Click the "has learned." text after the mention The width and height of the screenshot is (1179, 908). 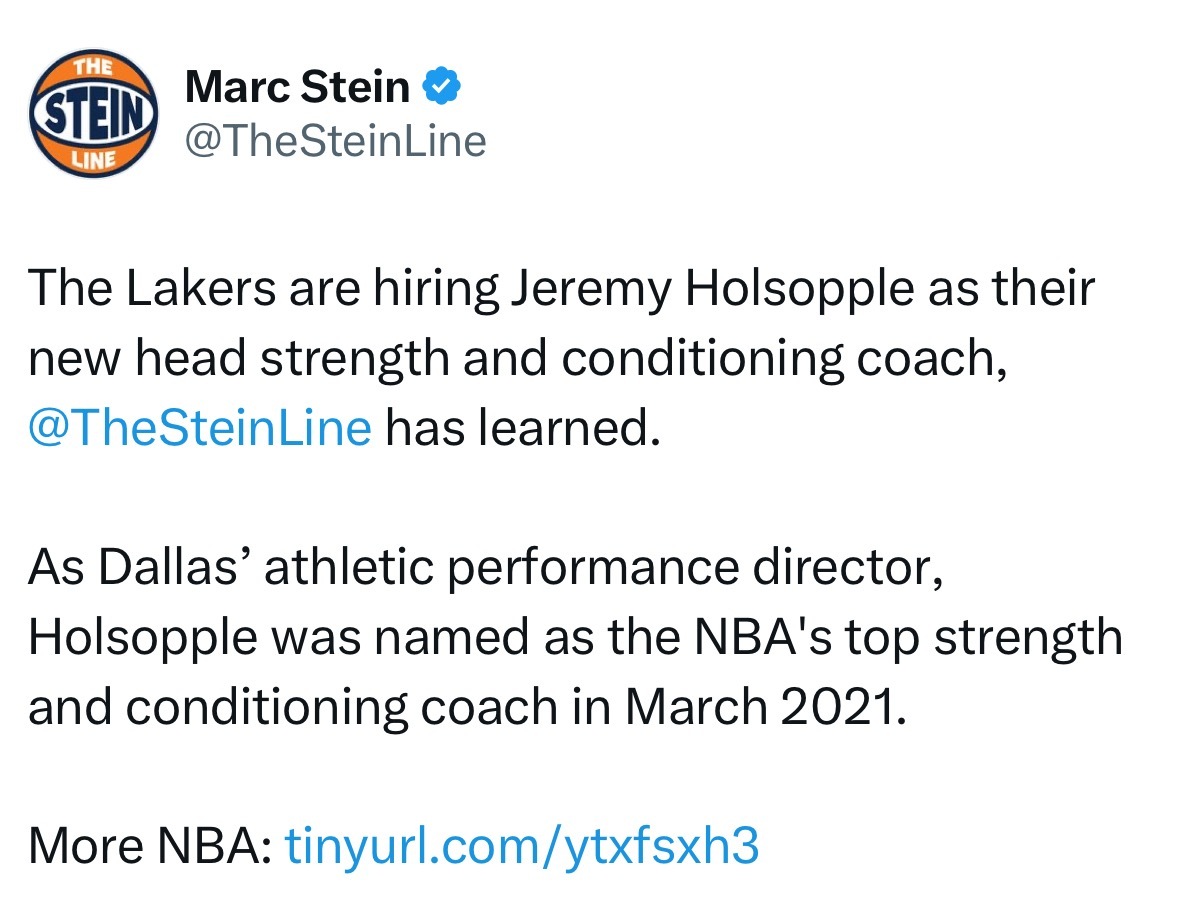(x=523, y=427)
